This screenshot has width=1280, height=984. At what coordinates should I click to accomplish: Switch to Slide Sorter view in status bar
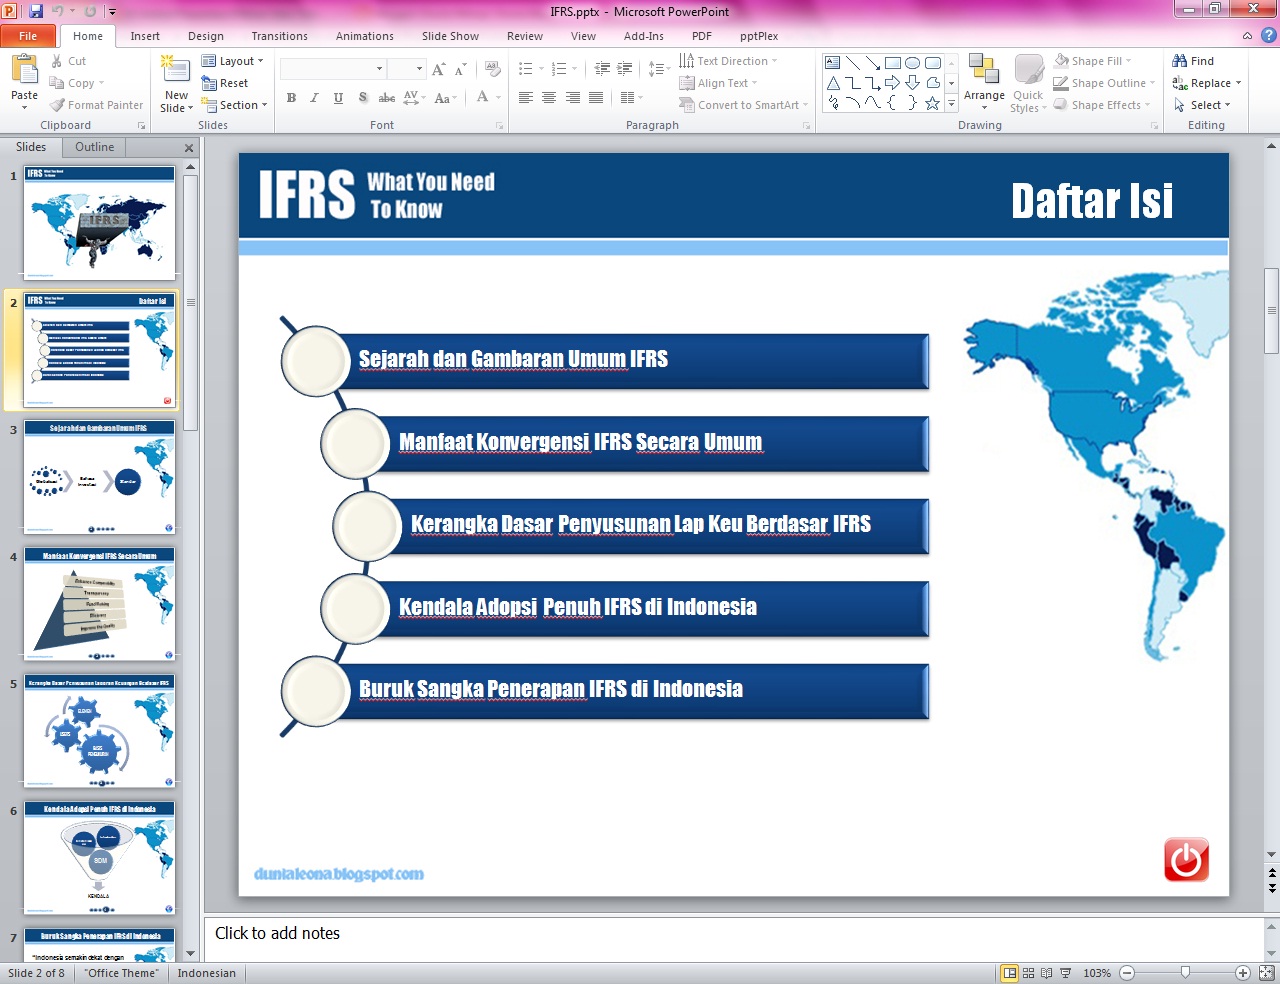(x=1028, y=973)
